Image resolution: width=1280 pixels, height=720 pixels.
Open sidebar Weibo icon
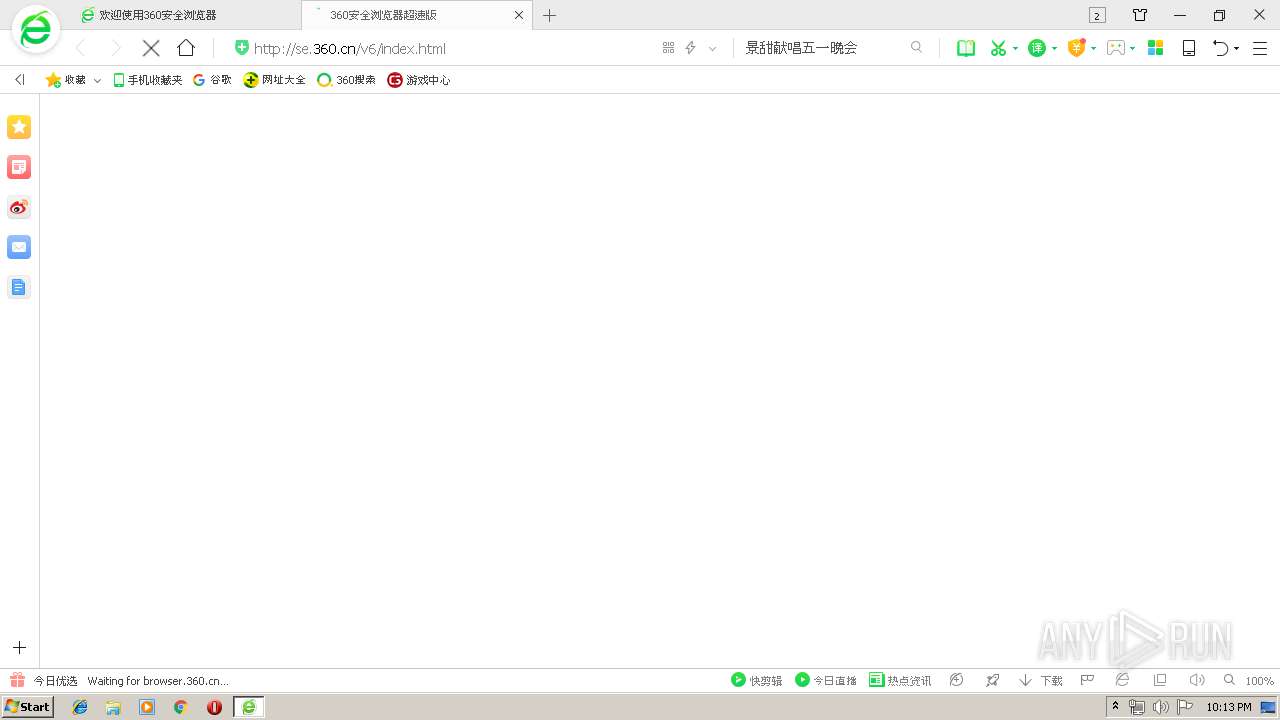pyautogui.click(x=19, y=207)
